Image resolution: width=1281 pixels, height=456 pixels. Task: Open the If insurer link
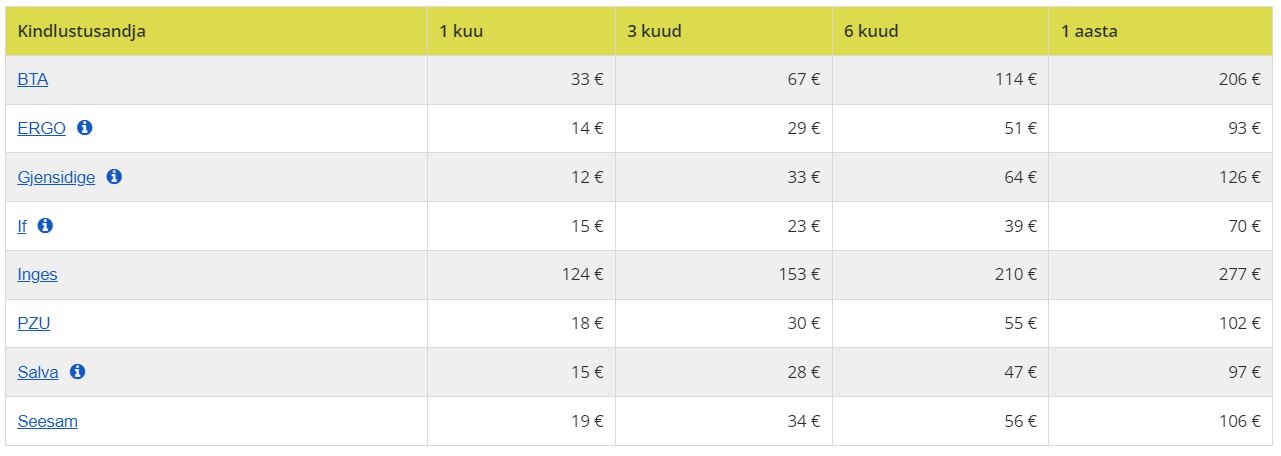[22, 227]
